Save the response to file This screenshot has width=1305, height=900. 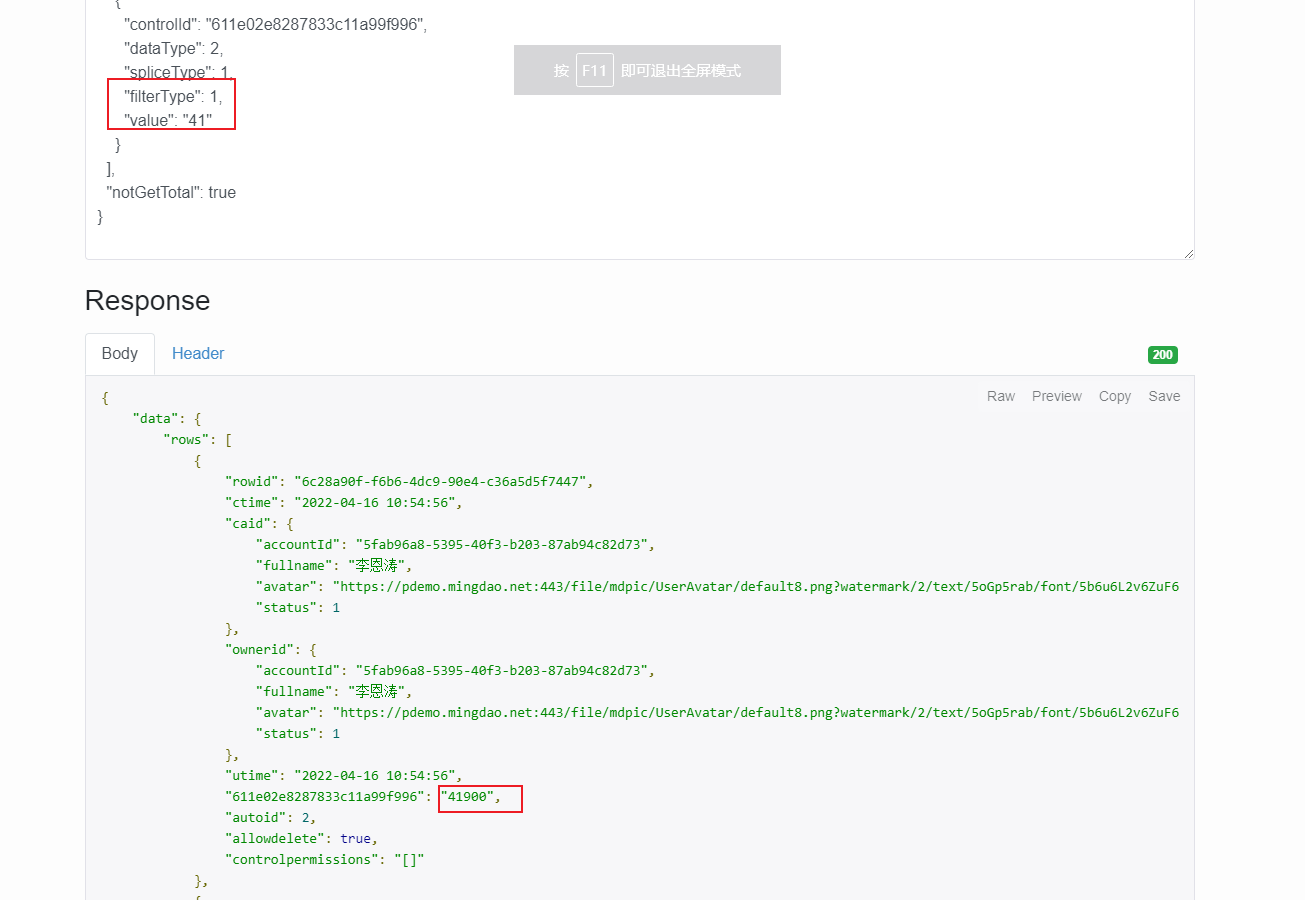click(1164, 396)
